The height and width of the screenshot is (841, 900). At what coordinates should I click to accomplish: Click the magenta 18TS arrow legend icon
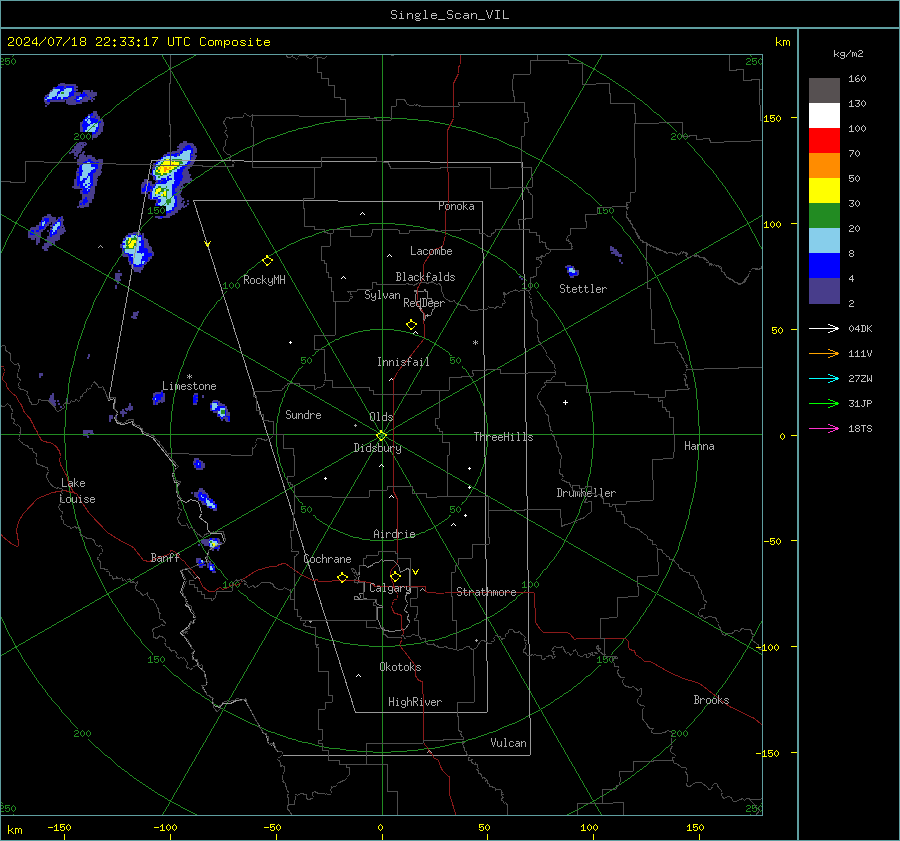[824, 428]
